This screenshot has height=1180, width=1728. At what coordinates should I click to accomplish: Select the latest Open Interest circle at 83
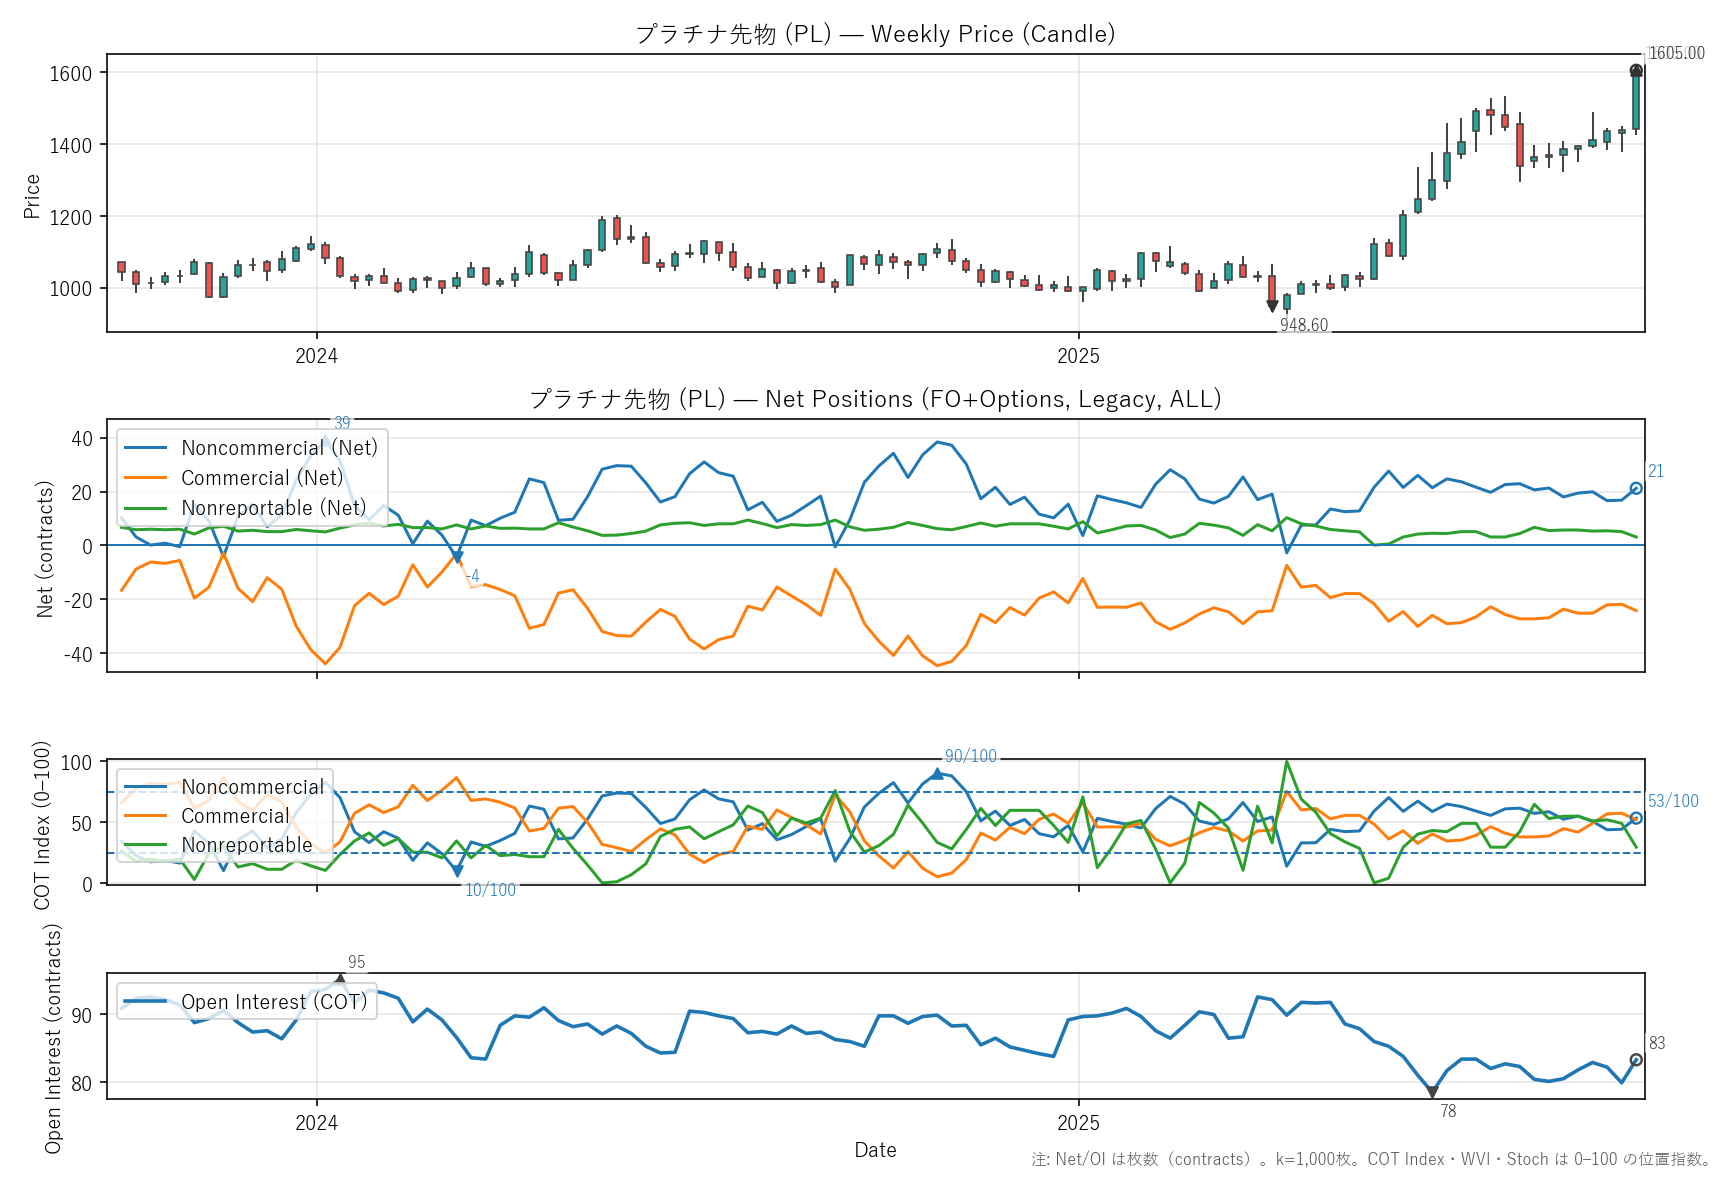[1636, 1060]
